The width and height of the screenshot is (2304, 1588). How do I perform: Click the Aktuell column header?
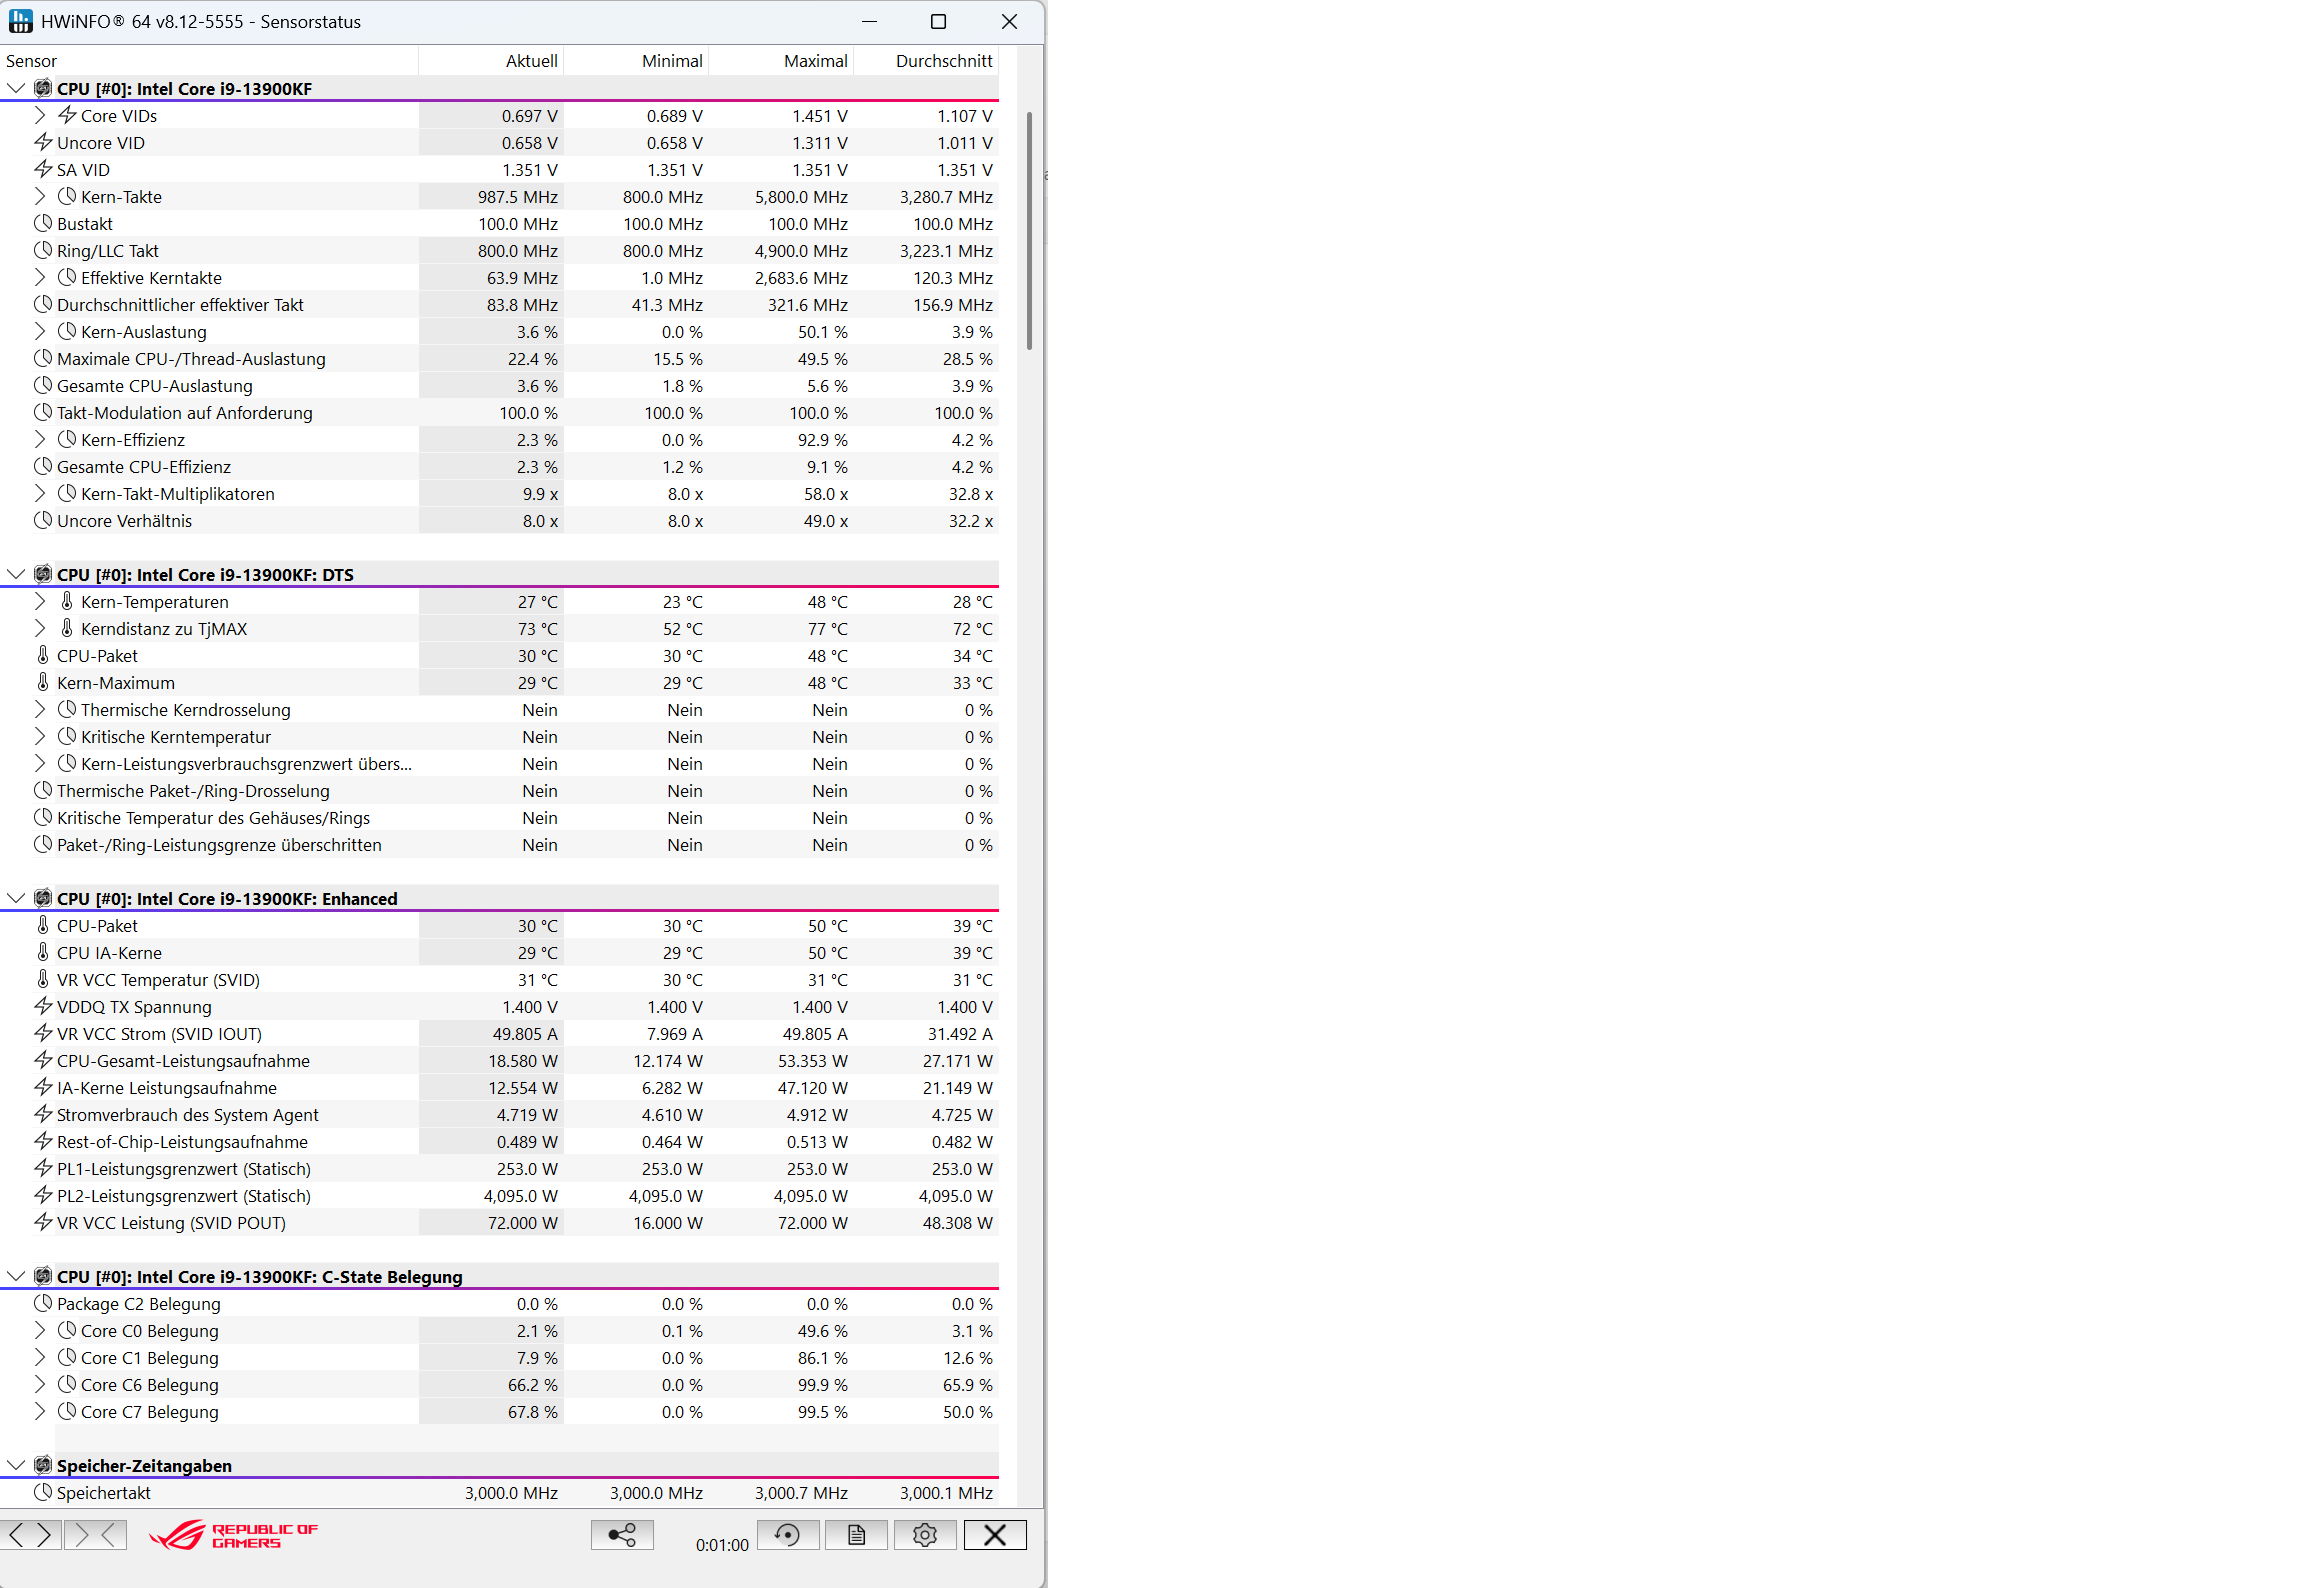tap(531, 61)
